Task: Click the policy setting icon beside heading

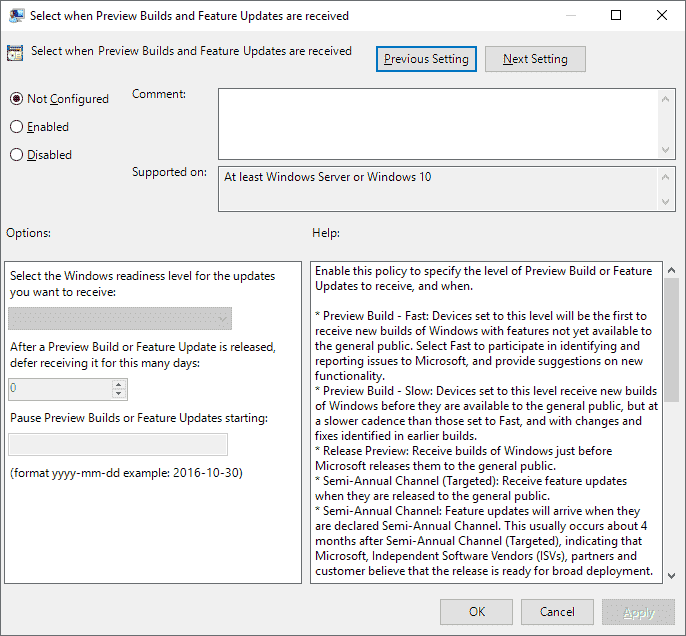Action: point(15,53)
